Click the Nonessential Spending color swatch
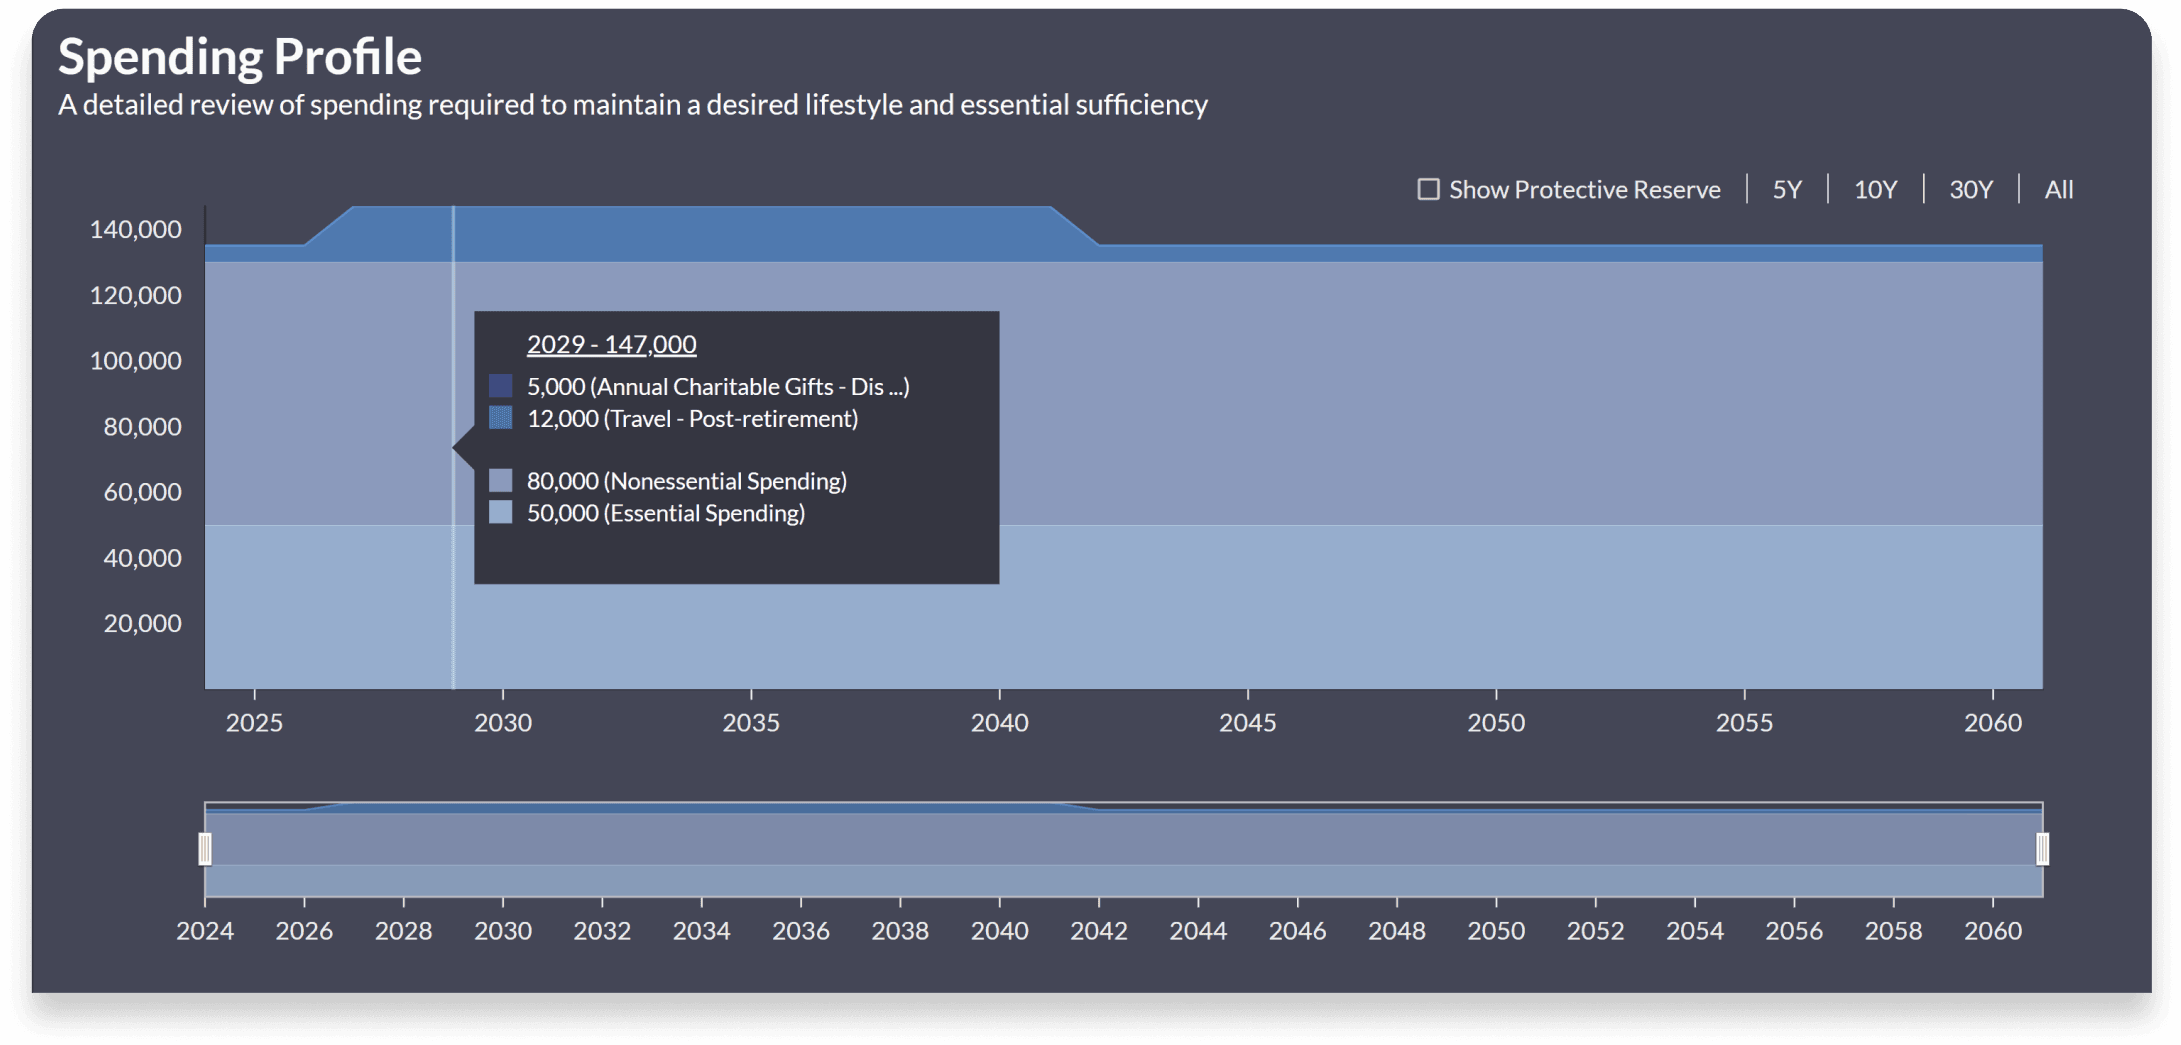 [501, 481]
